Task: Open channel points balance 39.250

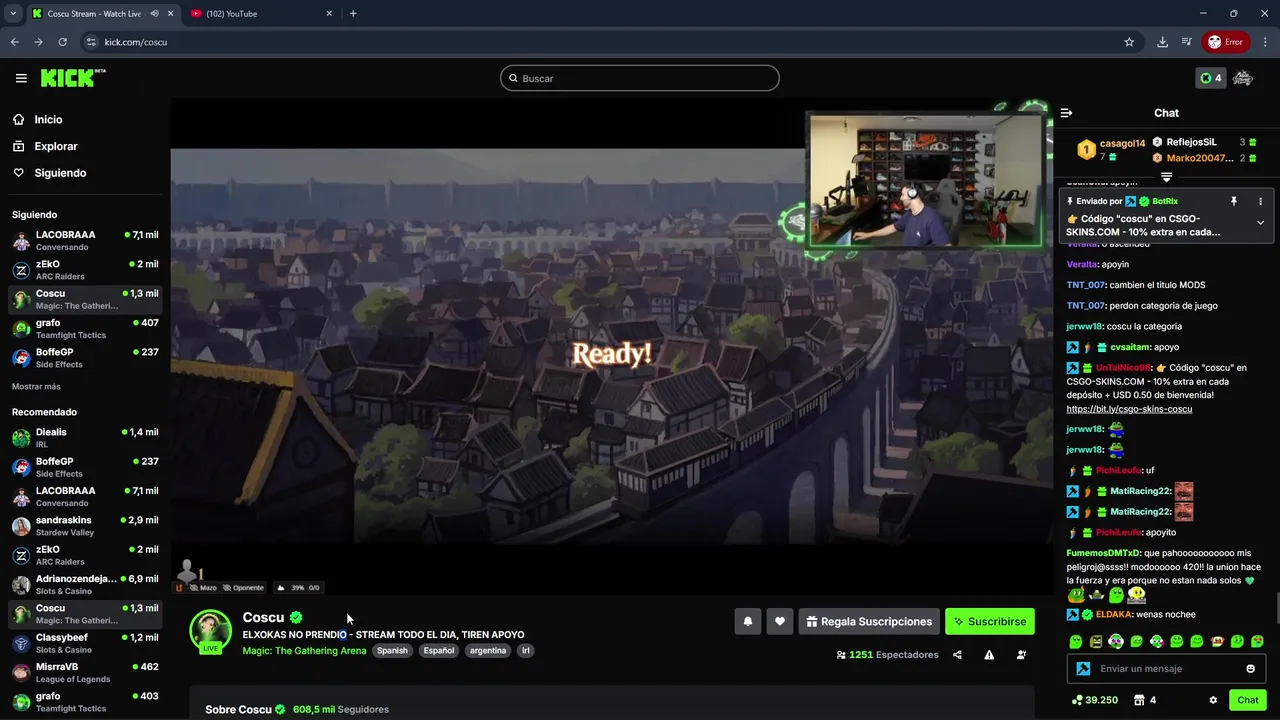Action: 1094,700
